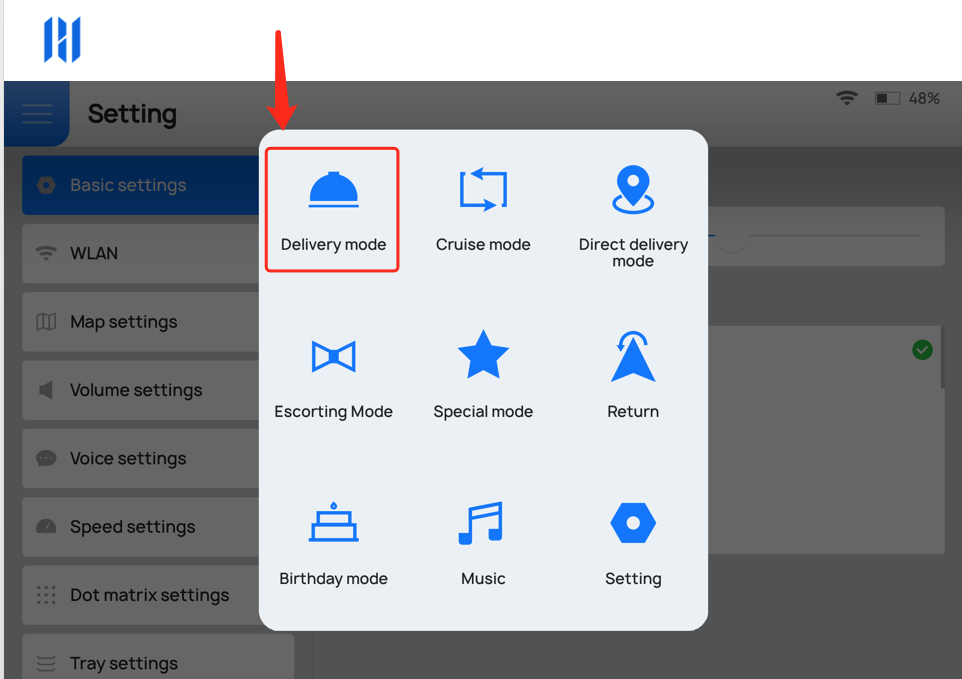
Task: Click the slider knob behind the popup
Action: pyautogui.click(x=731, y=236)
